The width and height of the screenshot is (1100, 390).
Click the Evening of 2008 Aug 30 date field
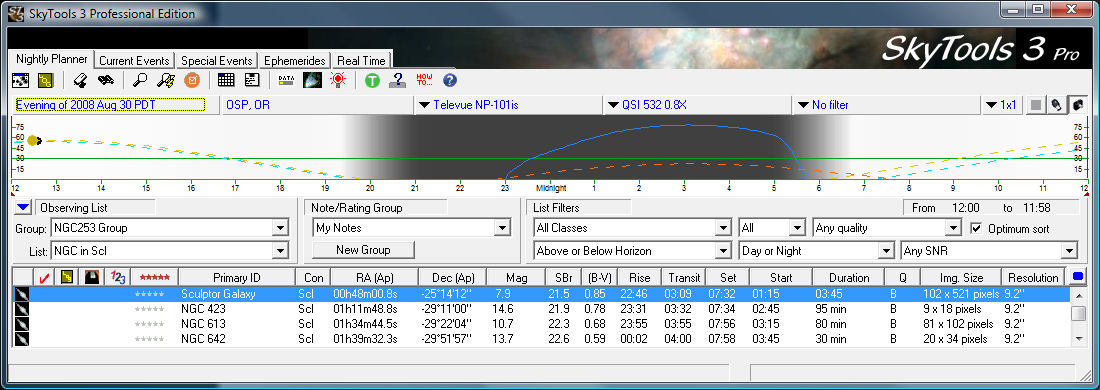(x=110, y=105)
